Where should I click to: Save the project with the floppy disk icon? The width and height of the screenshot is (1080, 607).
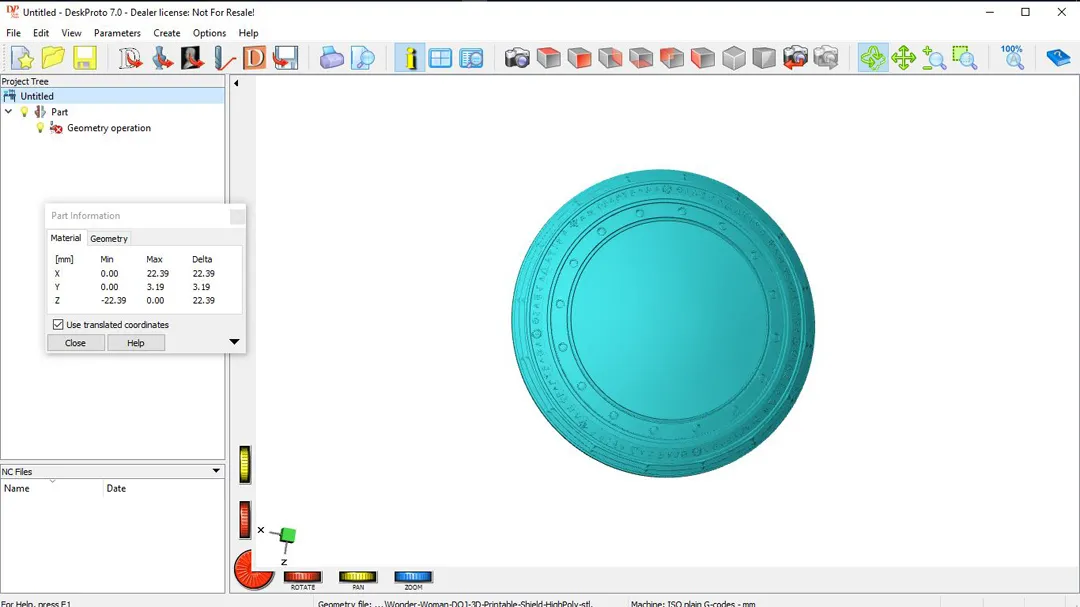point(85,58)
